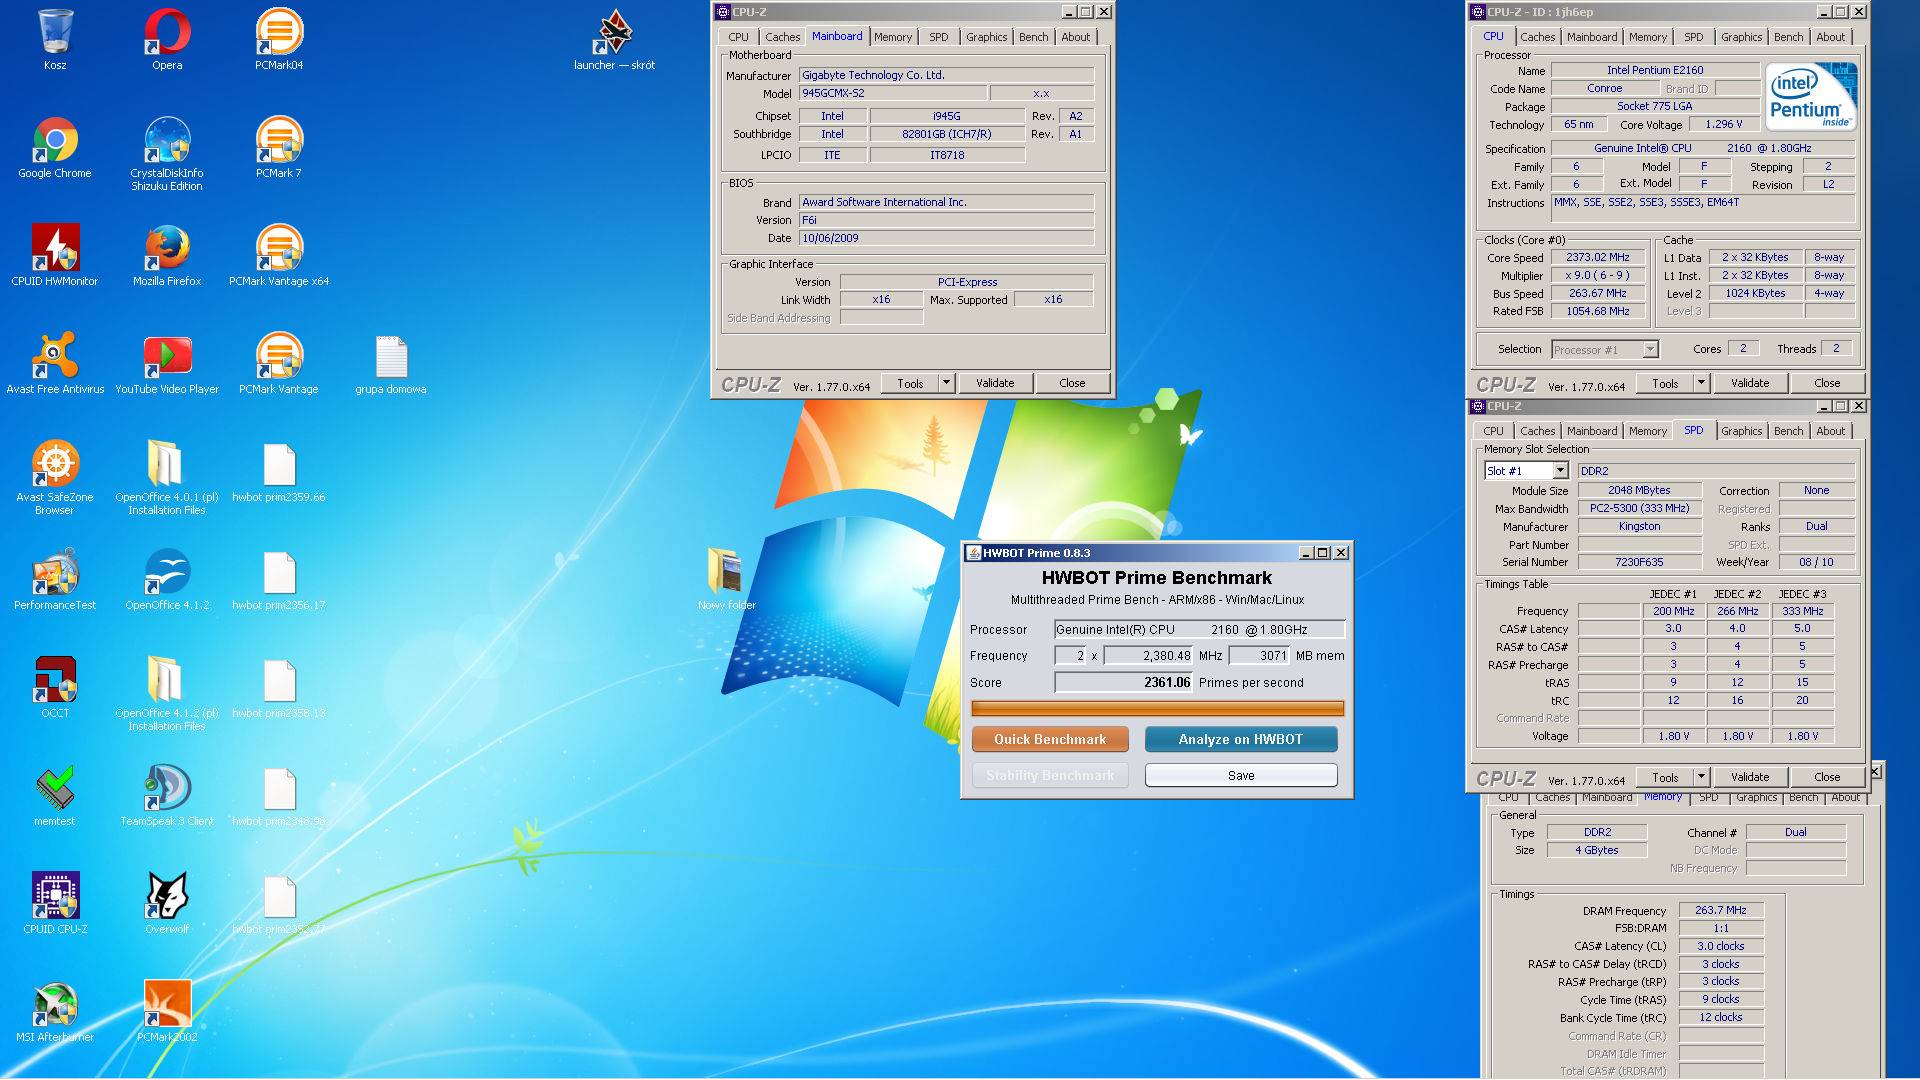Open Bench tab in Mainboard CPU-Z window
The height and width of the screenshot is (1080, 1920).
(1034, 37)
